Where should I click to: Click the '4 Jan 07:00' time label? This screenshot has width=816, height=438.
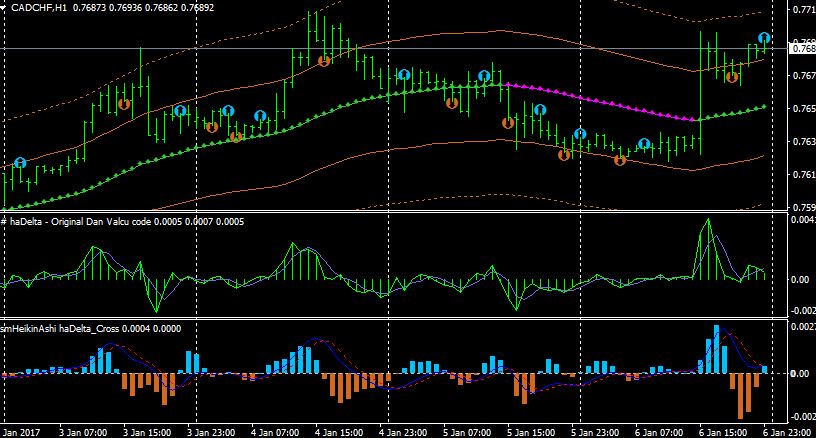[275, 432]
